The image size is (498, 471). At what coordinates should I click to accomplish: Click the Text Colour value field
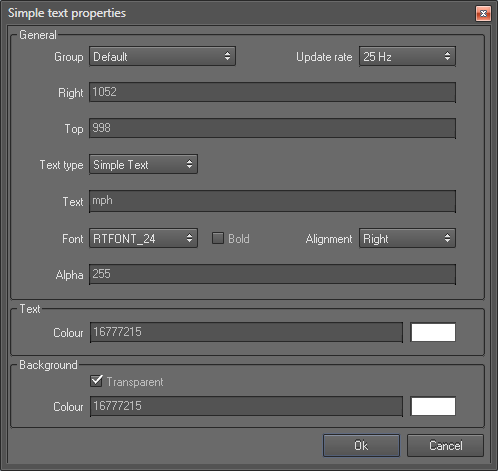click(246, 332)
